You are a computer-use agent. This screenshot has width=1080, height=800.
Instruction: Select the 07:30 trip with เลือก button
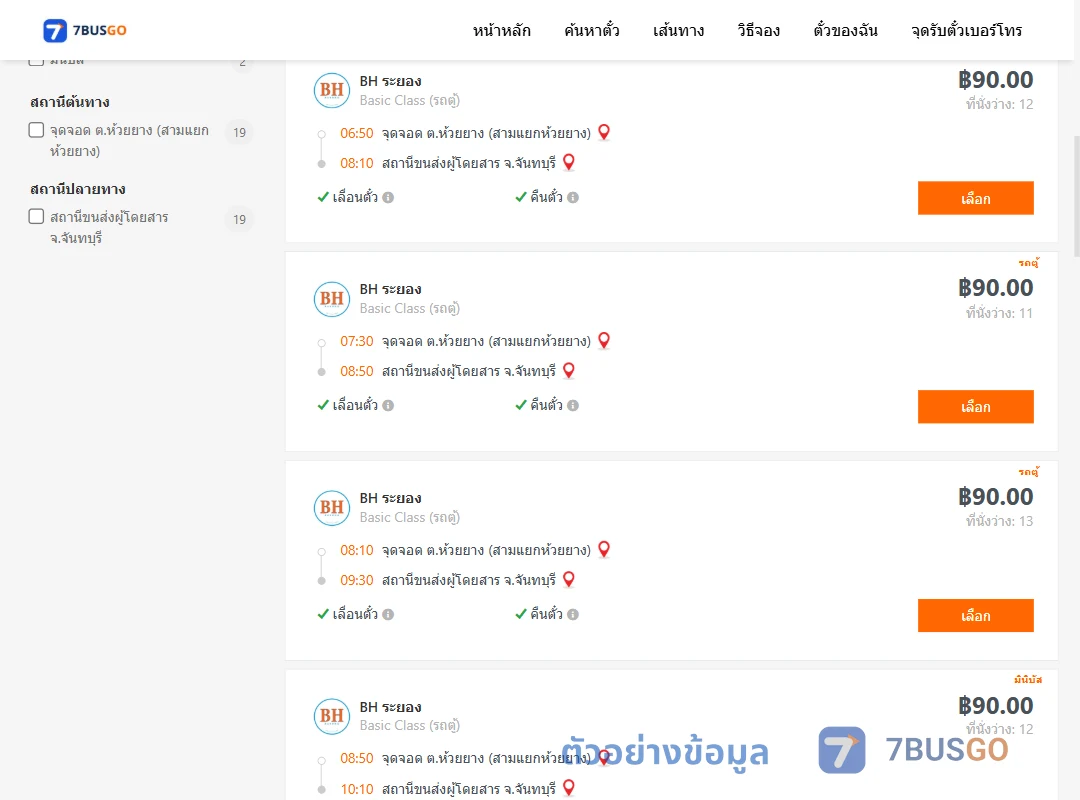pyautogui.click(x=975, y=407)
